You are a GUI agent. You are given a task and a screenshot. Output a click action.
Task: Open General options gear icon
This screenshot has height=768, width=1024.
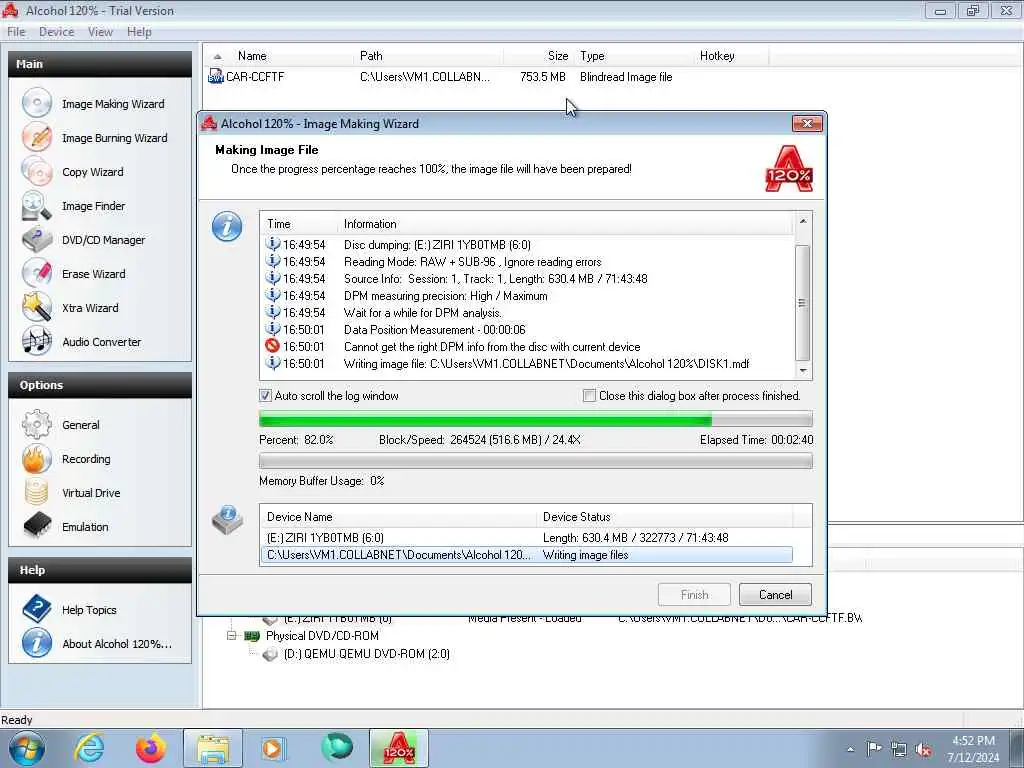click(x=37, y=424)
